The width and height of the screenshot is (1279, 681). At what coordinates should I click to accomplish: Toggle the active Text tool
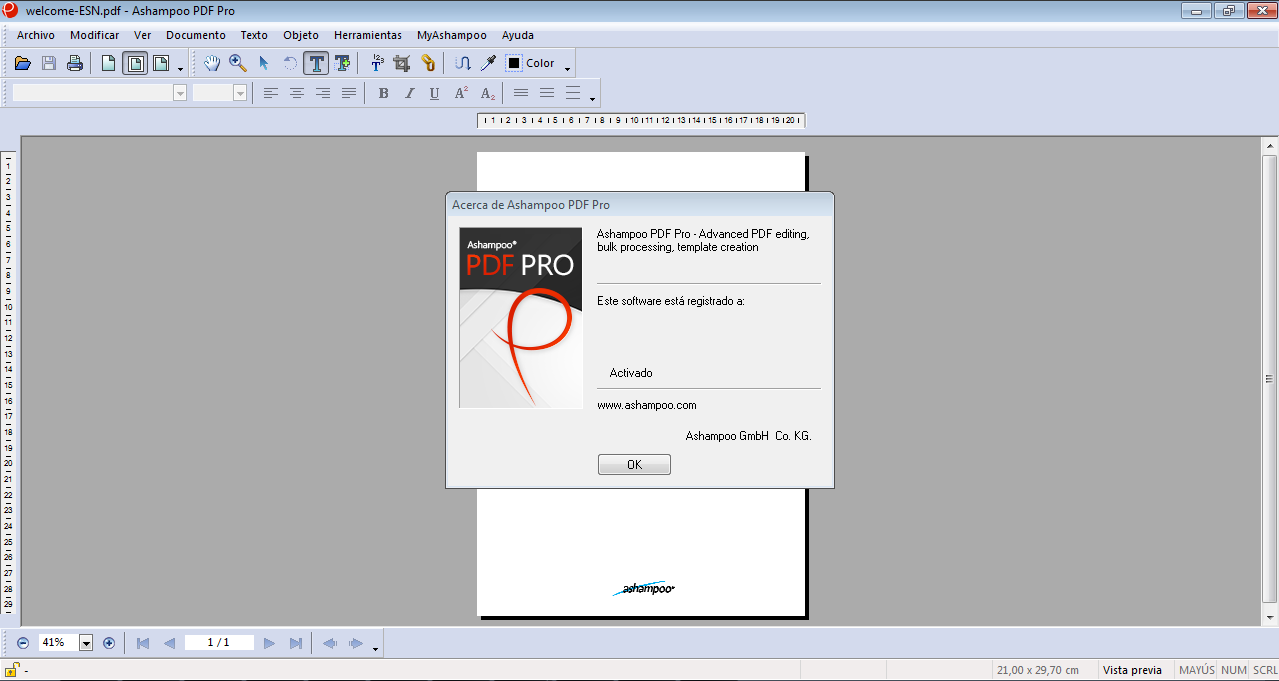pos(316,63)
